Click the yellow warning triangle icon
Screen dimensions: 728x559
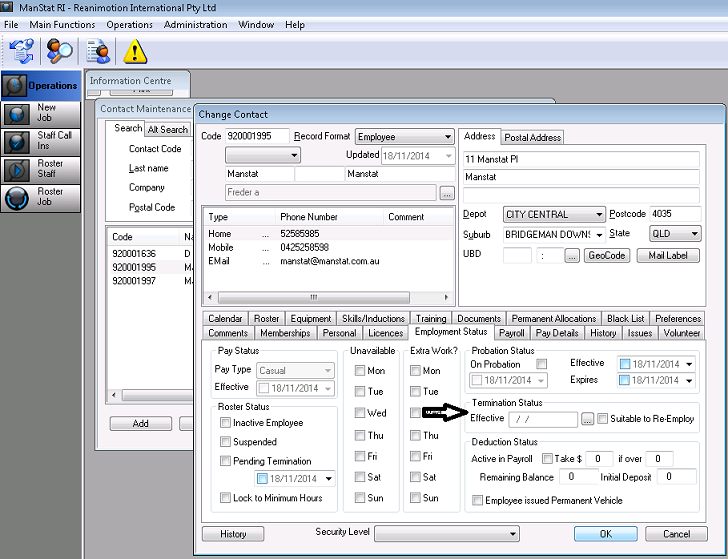(x=135, y=50)
